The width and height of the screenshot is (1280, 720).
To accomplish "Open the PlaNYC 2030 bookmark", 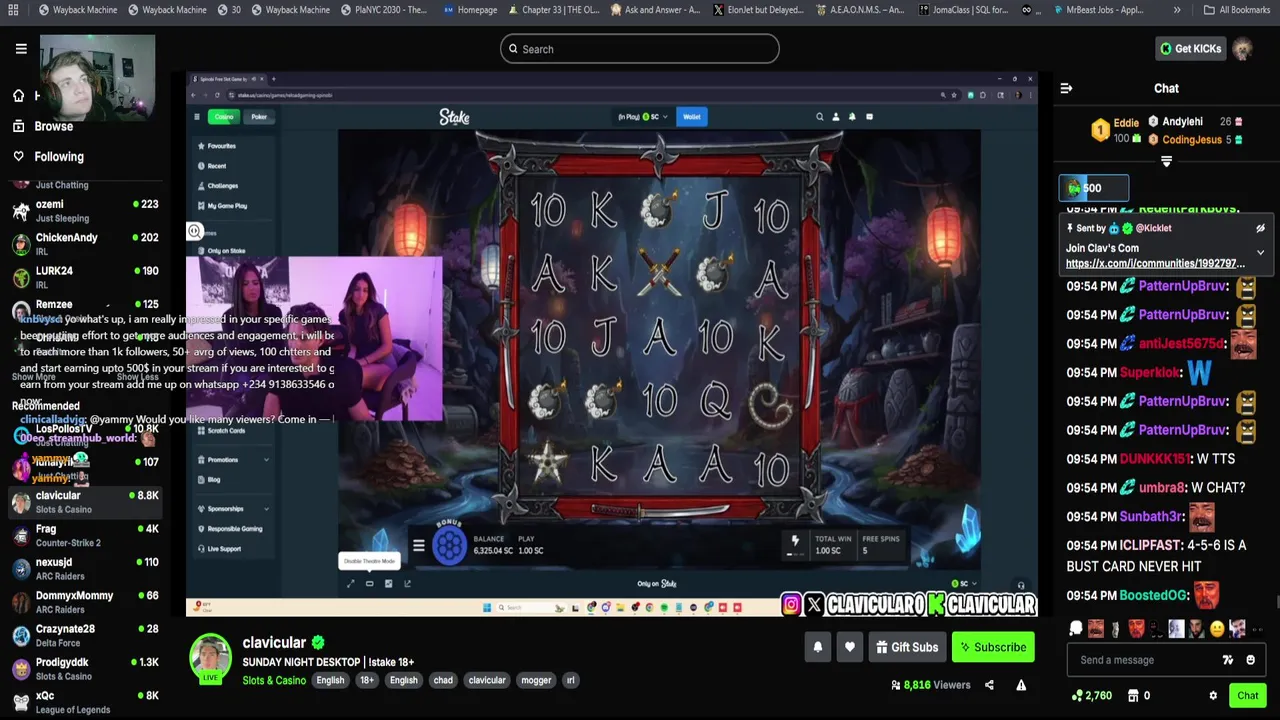I will click(x=383, y=10).
